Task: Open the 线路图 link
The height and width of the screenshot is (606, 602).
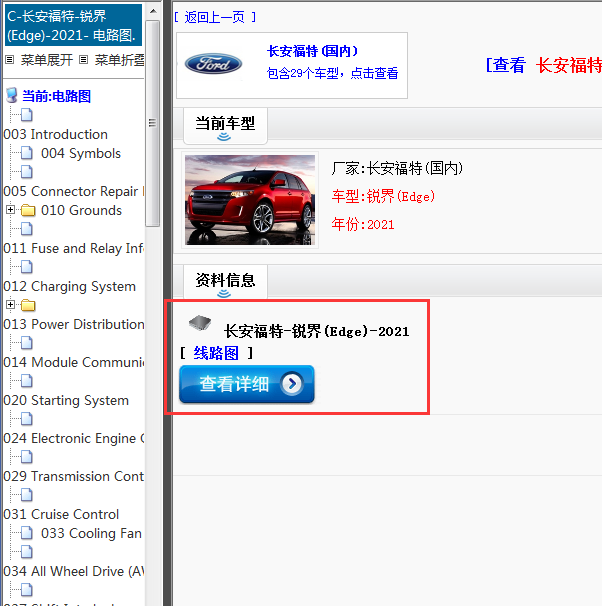Action: pos(216,353)
